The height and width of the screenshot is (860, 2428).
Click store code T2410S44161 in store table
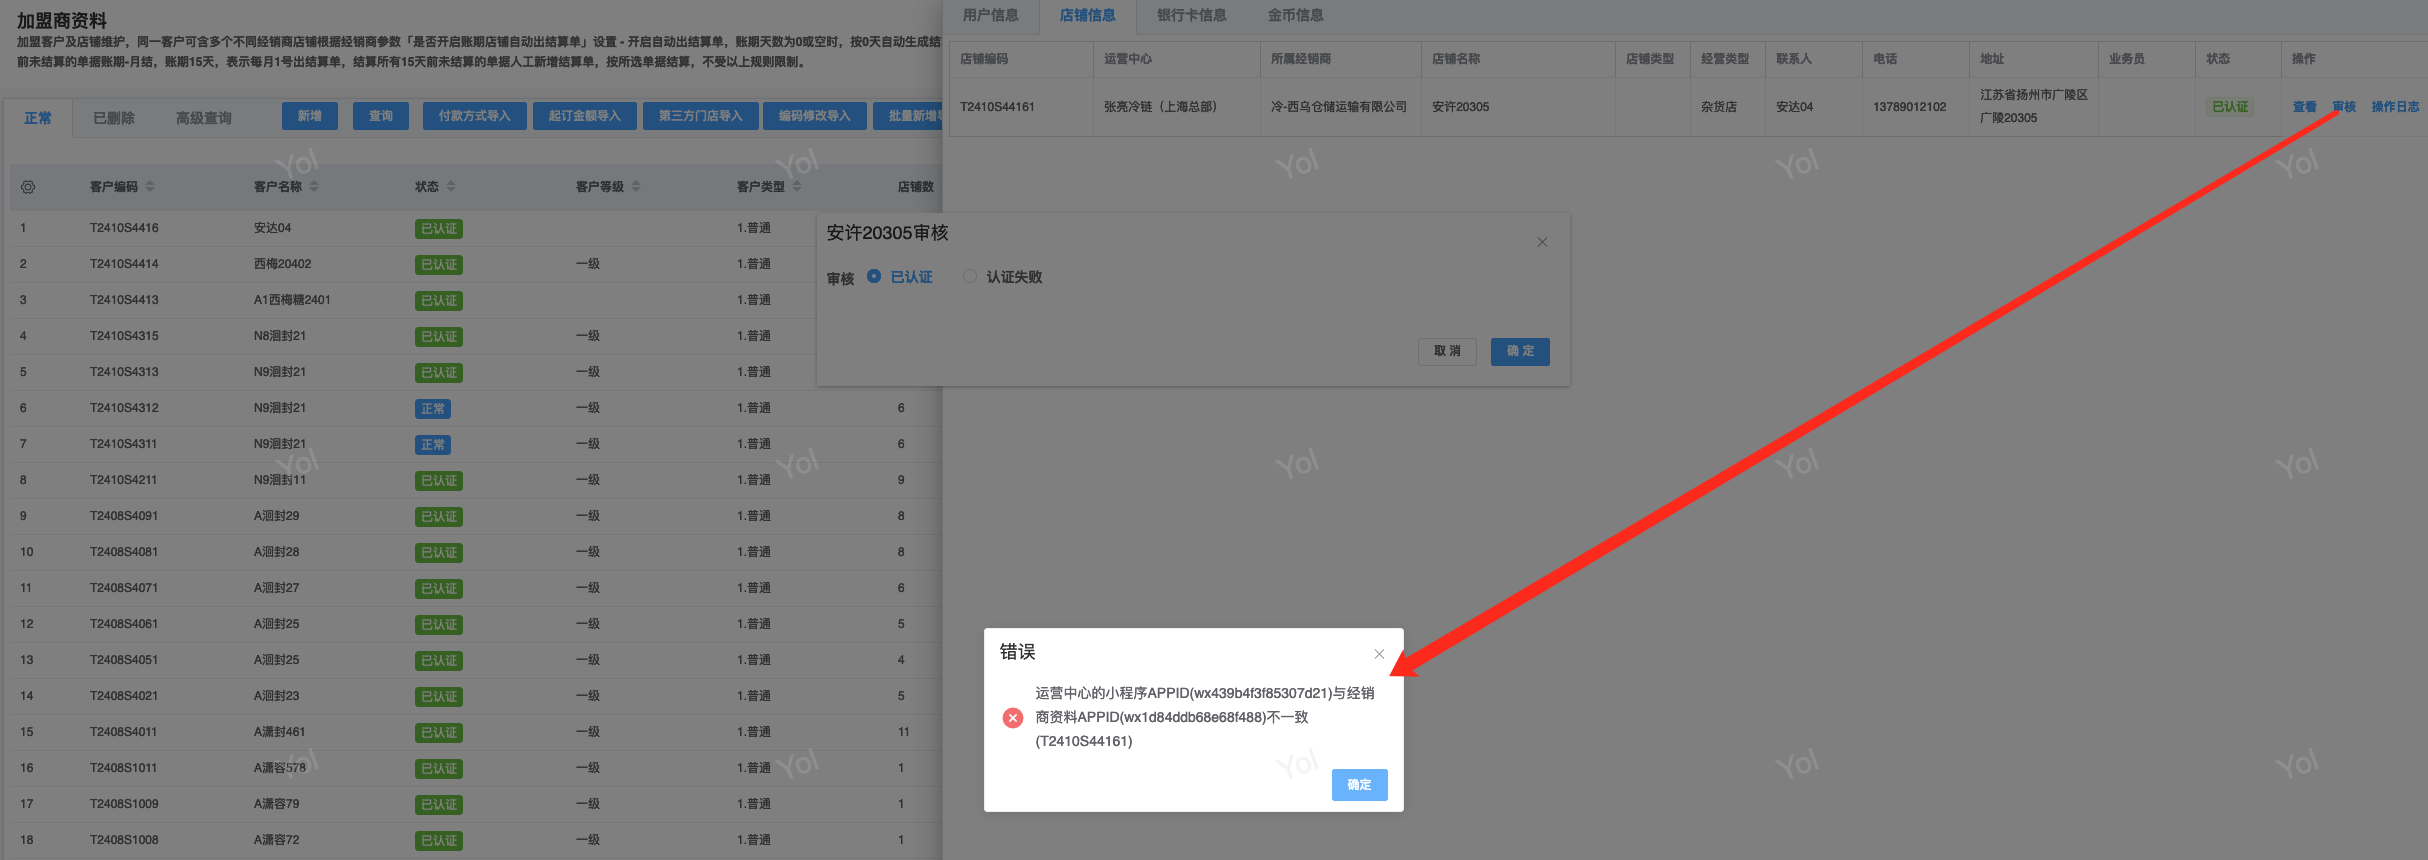[997, 107]
